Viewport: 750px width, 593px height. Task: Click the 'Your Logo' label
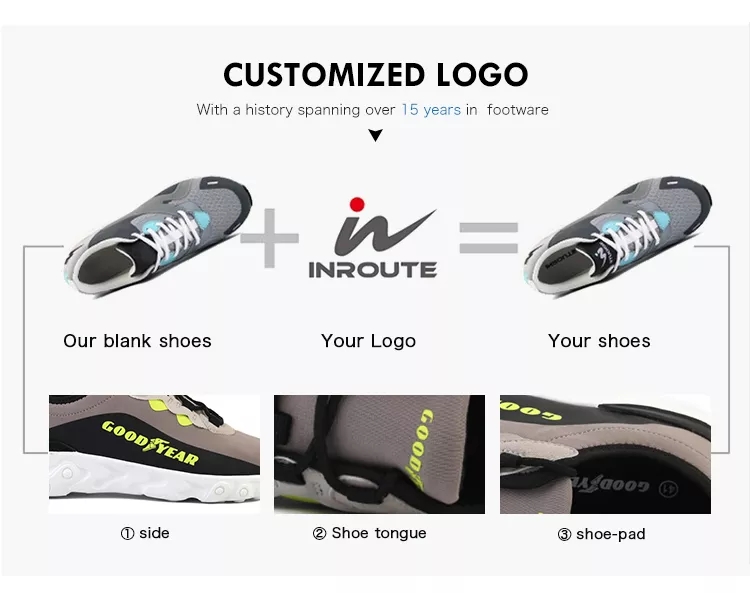(368, 341)
